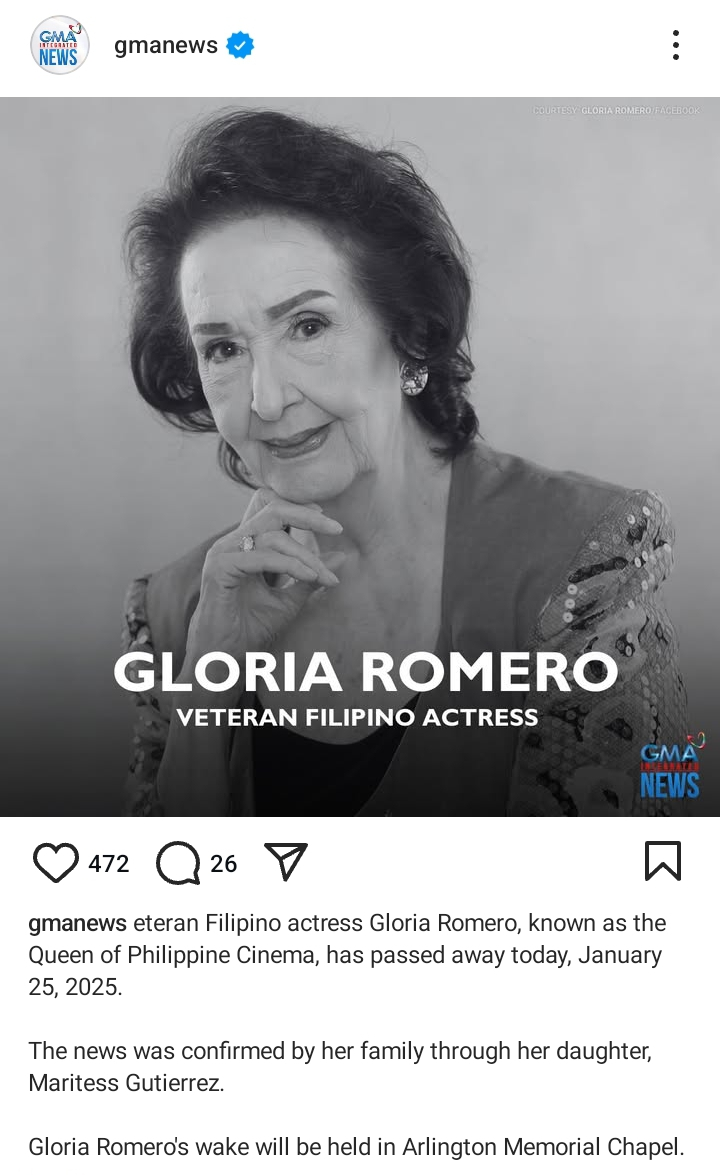720x1175 pixels.
Task: Like the post with the heart icon
Action: [x=56, y=863]
